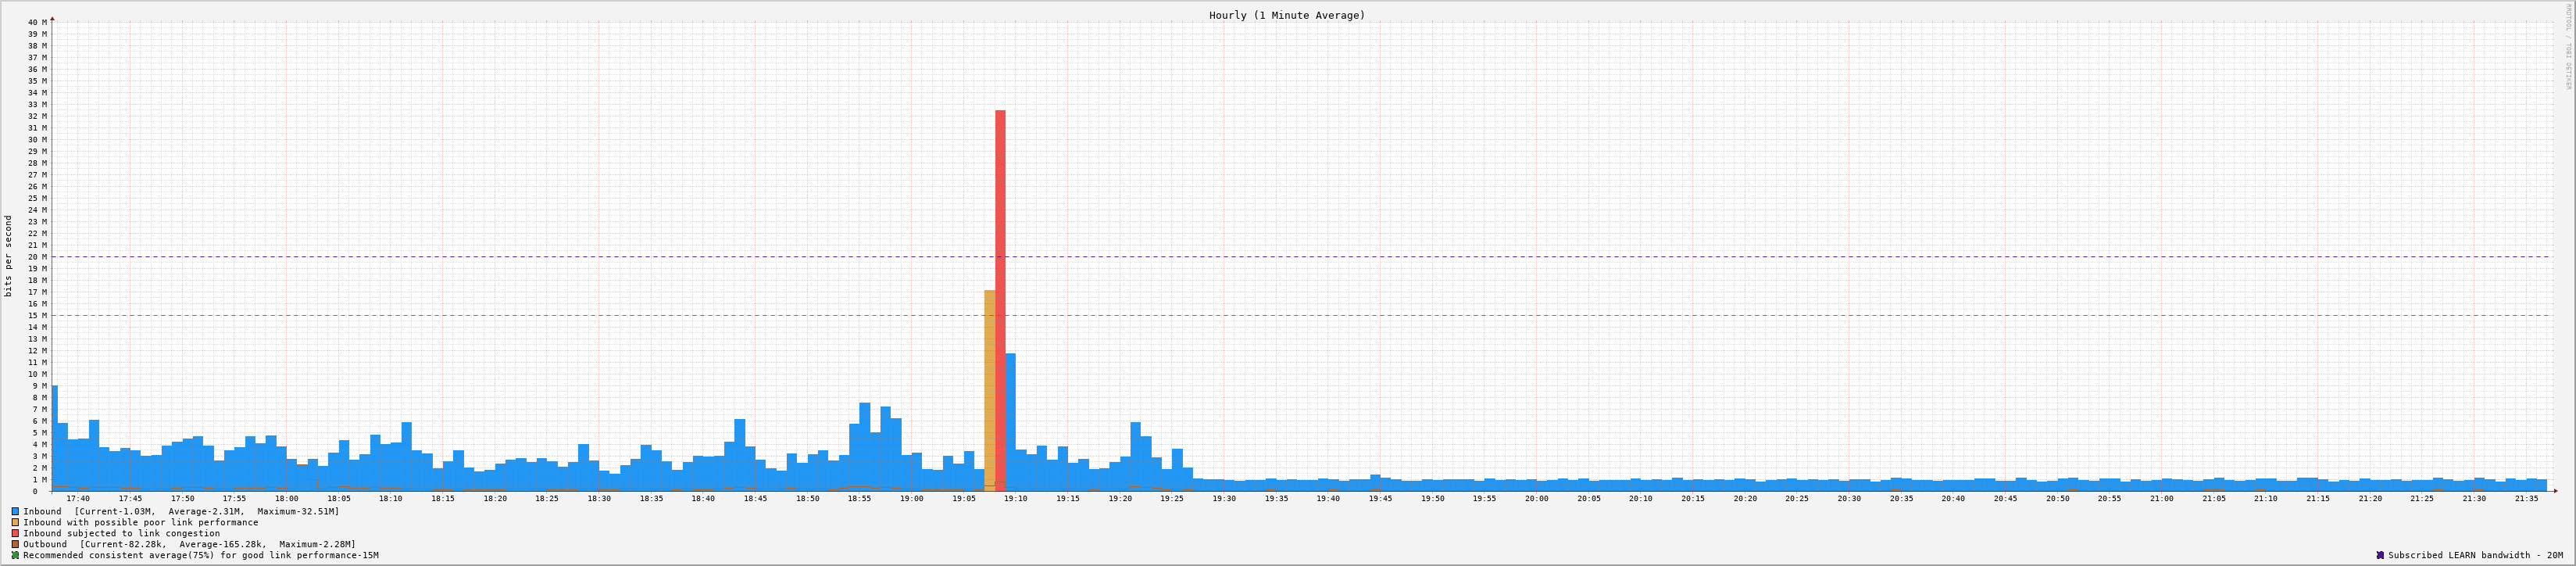Click the RRDTOOL / TOBI OETIKER watermark
This screenshot has height=566, width=2576.
point(2567,45)
